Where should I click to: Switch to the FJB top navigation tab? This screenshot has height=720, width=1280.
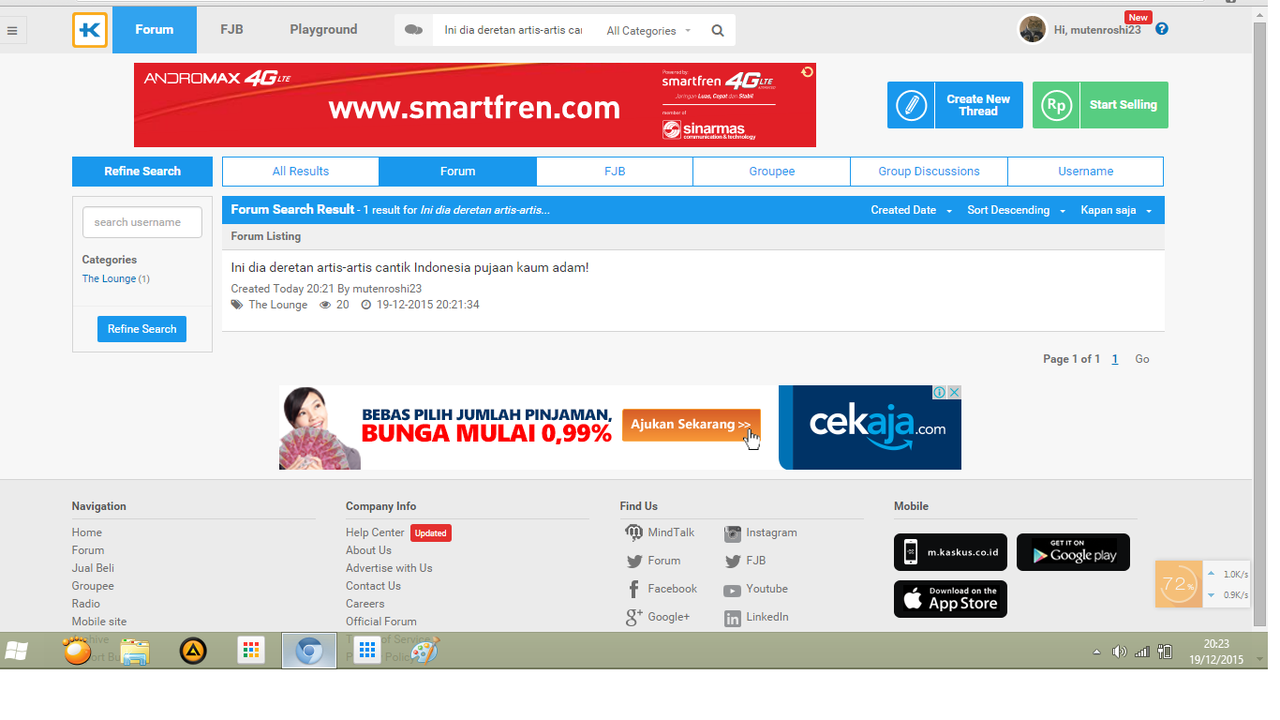[232, 30]
